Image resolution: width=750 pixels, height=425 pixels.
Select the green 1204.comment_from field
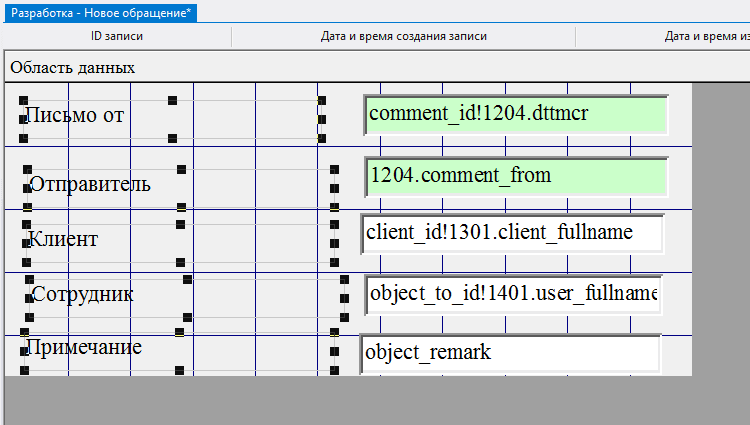pos(515,176)
